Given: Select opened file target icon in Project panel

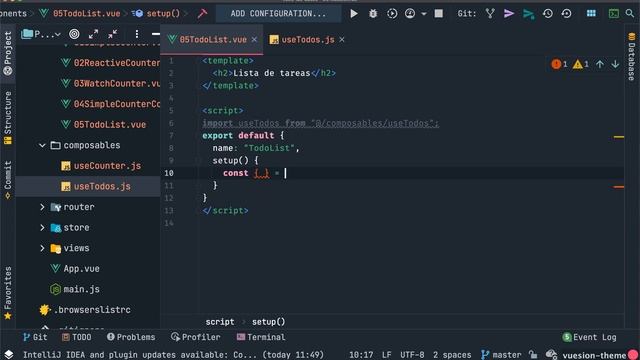Looking at the screenshot, I should point(74,34).
